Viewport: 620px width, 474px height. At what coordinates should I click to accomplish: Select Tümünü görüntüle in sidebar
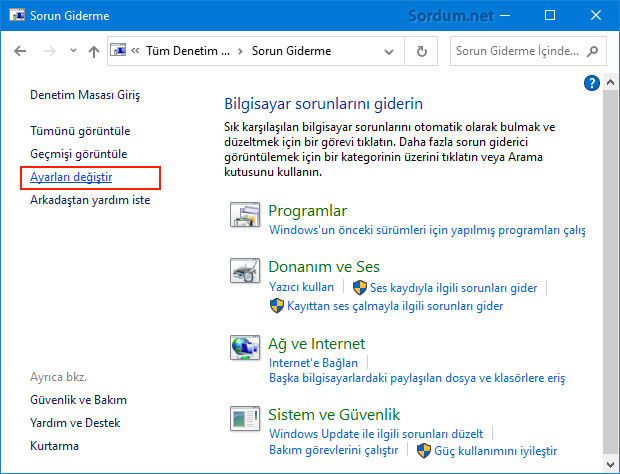[80, 131]
